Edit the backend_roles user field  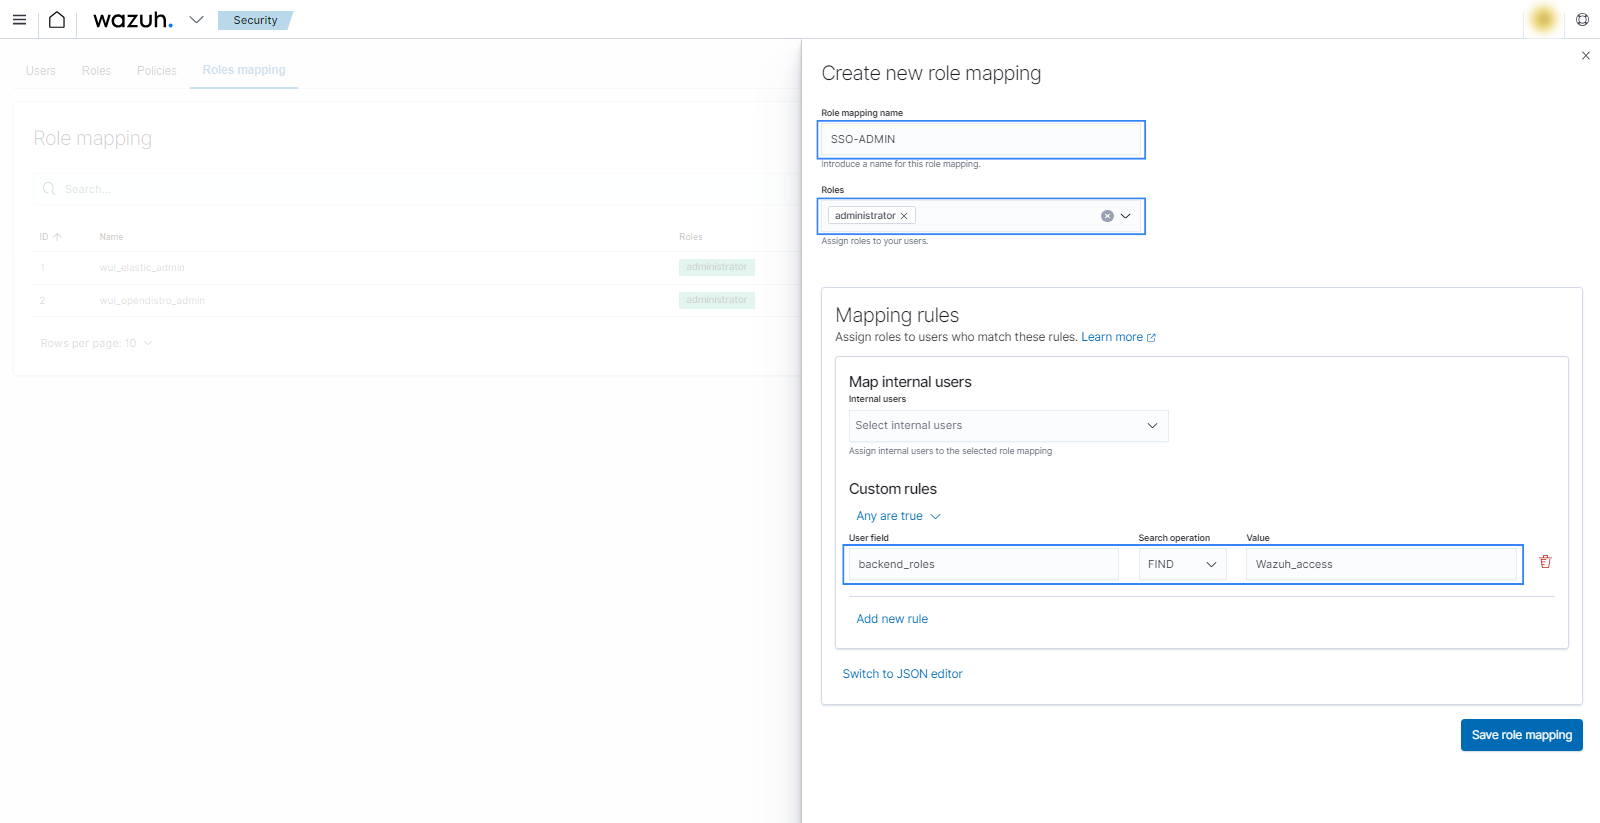pos(984,564)
